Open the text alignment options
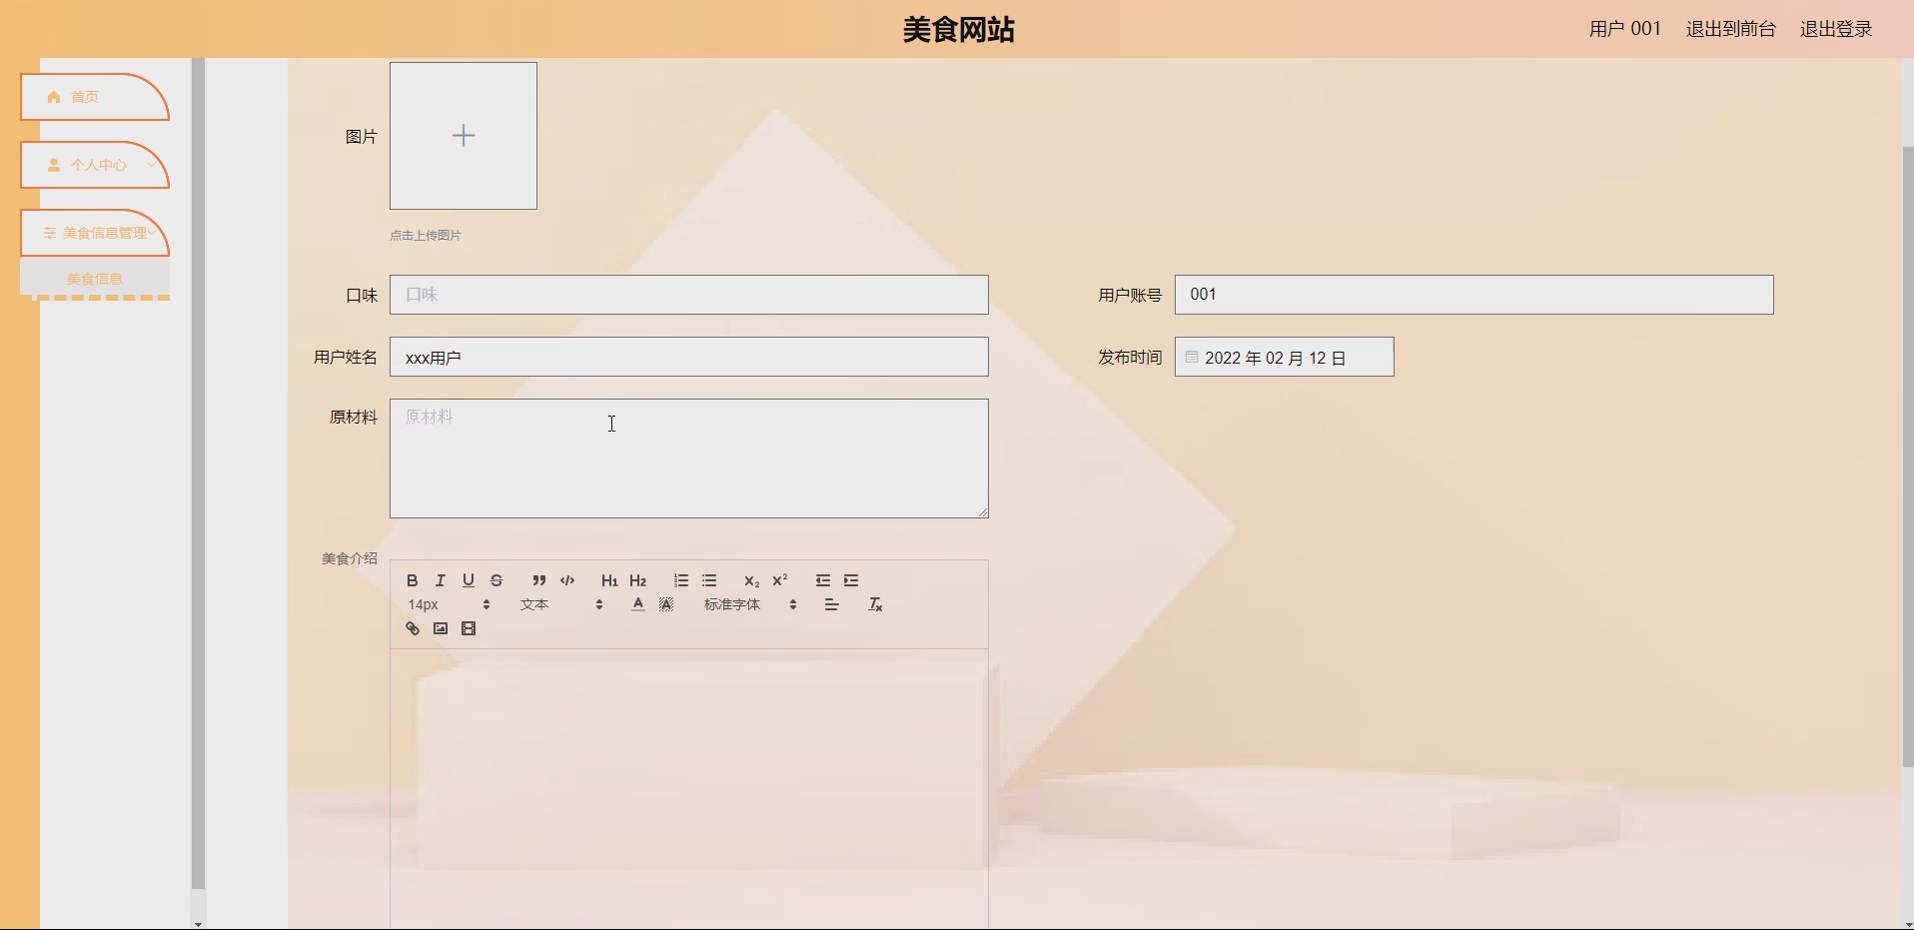The height and width of the screenshot is (930, 1914). click(831, 604)
